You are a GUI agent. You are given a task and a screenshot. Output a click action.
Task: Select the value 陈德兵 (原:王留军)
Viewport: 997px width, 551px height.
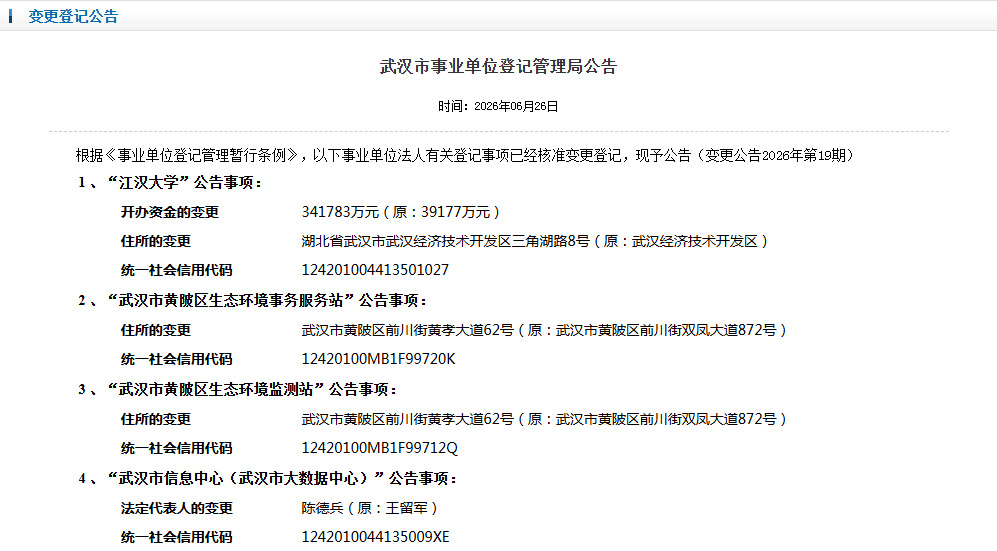tap(369, 508)
